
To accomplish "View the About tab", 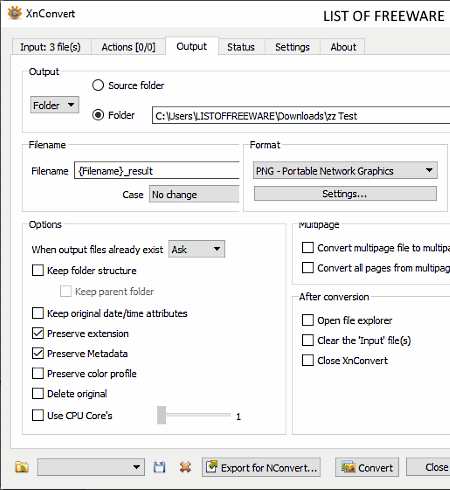I will (343, 47).
